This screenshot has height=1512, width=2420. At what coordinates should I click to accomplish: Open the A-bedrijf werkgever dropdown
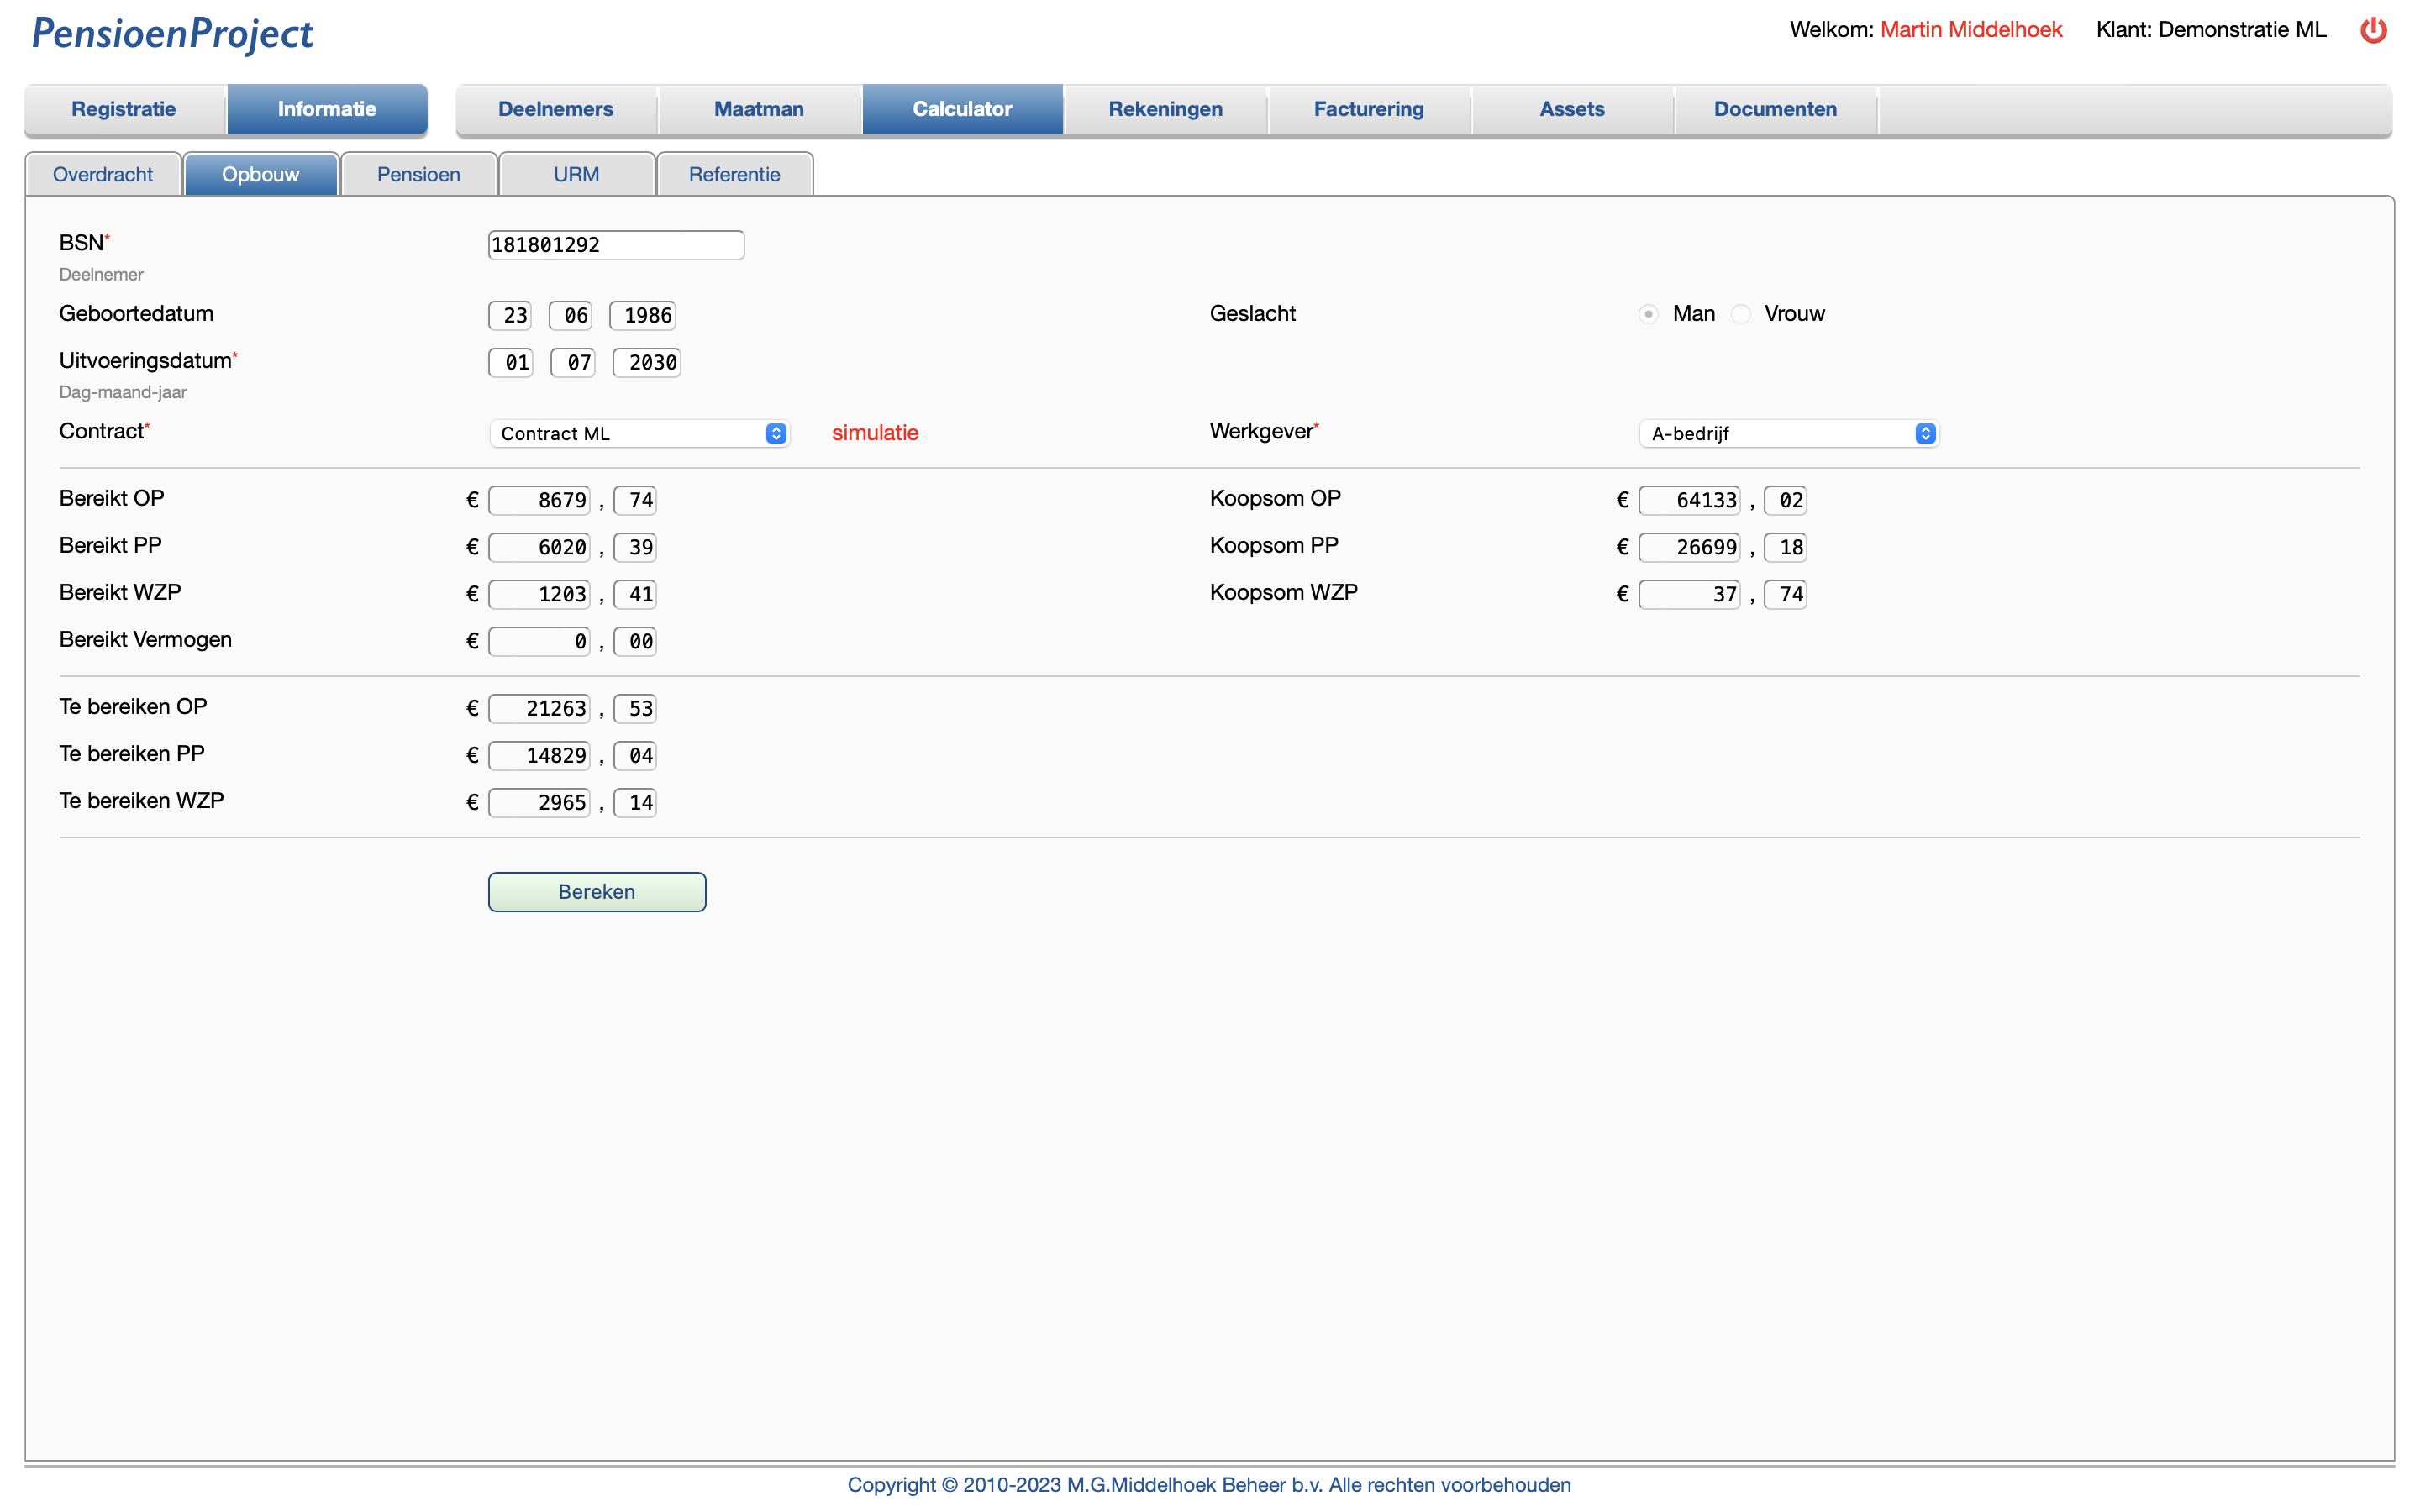coord(1788,433)
